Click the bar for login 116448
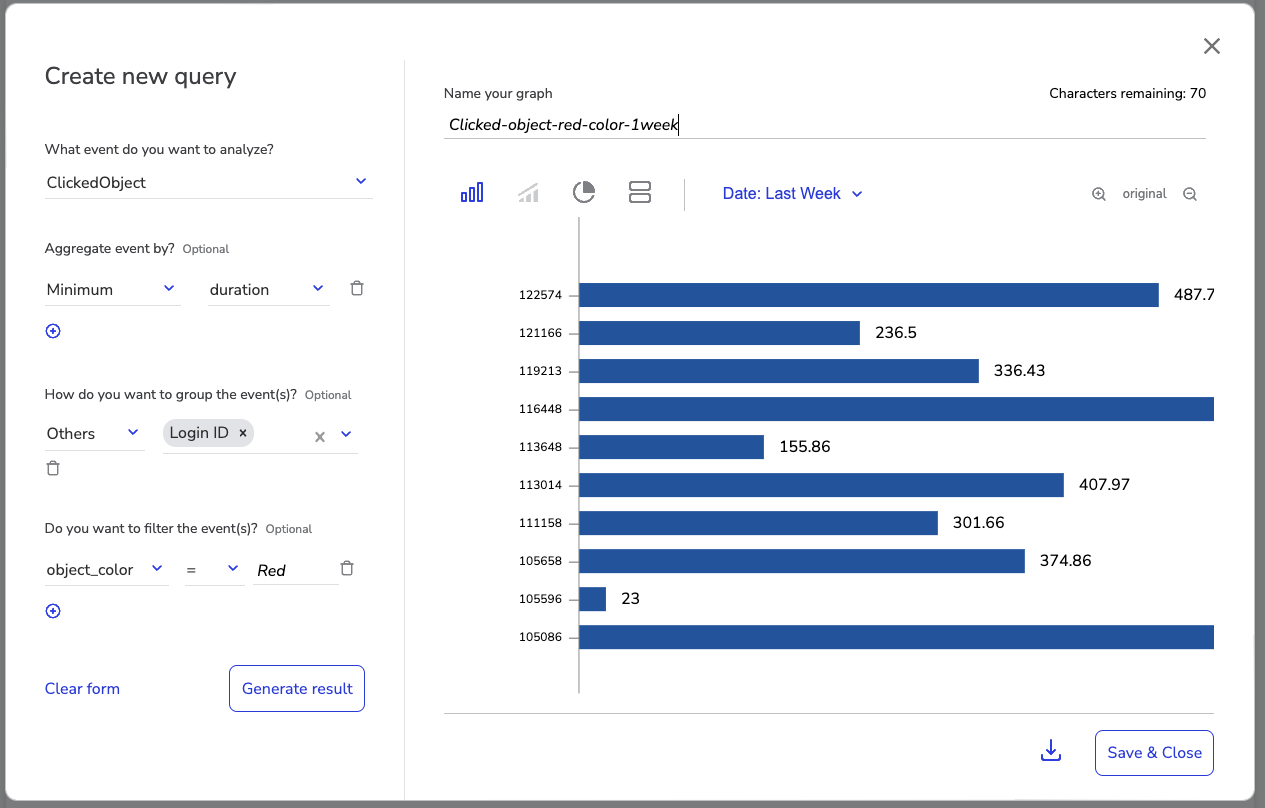Image resolution: width=1265 pixels, height=808 pixels. point(896,409)
